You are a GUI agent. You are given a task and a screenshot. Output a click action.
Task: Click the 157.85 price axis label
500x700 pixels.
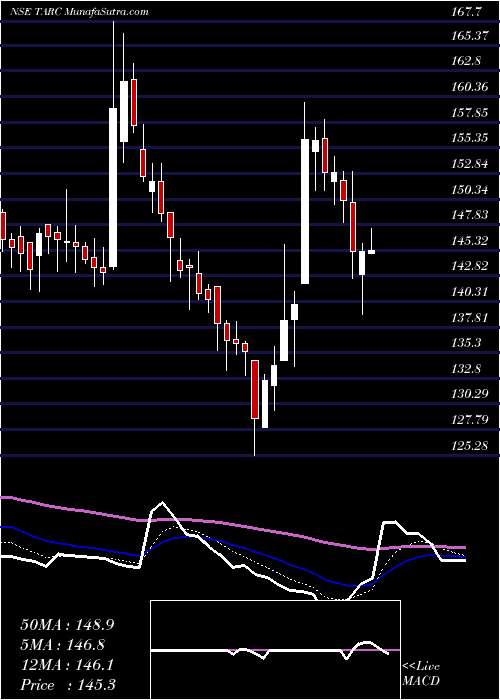[469, 112]
